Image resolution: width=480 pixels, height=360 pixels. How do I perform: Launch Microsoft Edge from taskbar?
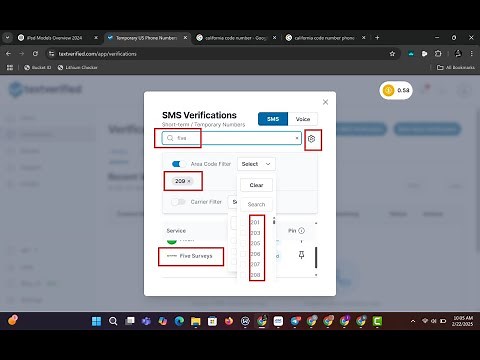coord(179,321)
